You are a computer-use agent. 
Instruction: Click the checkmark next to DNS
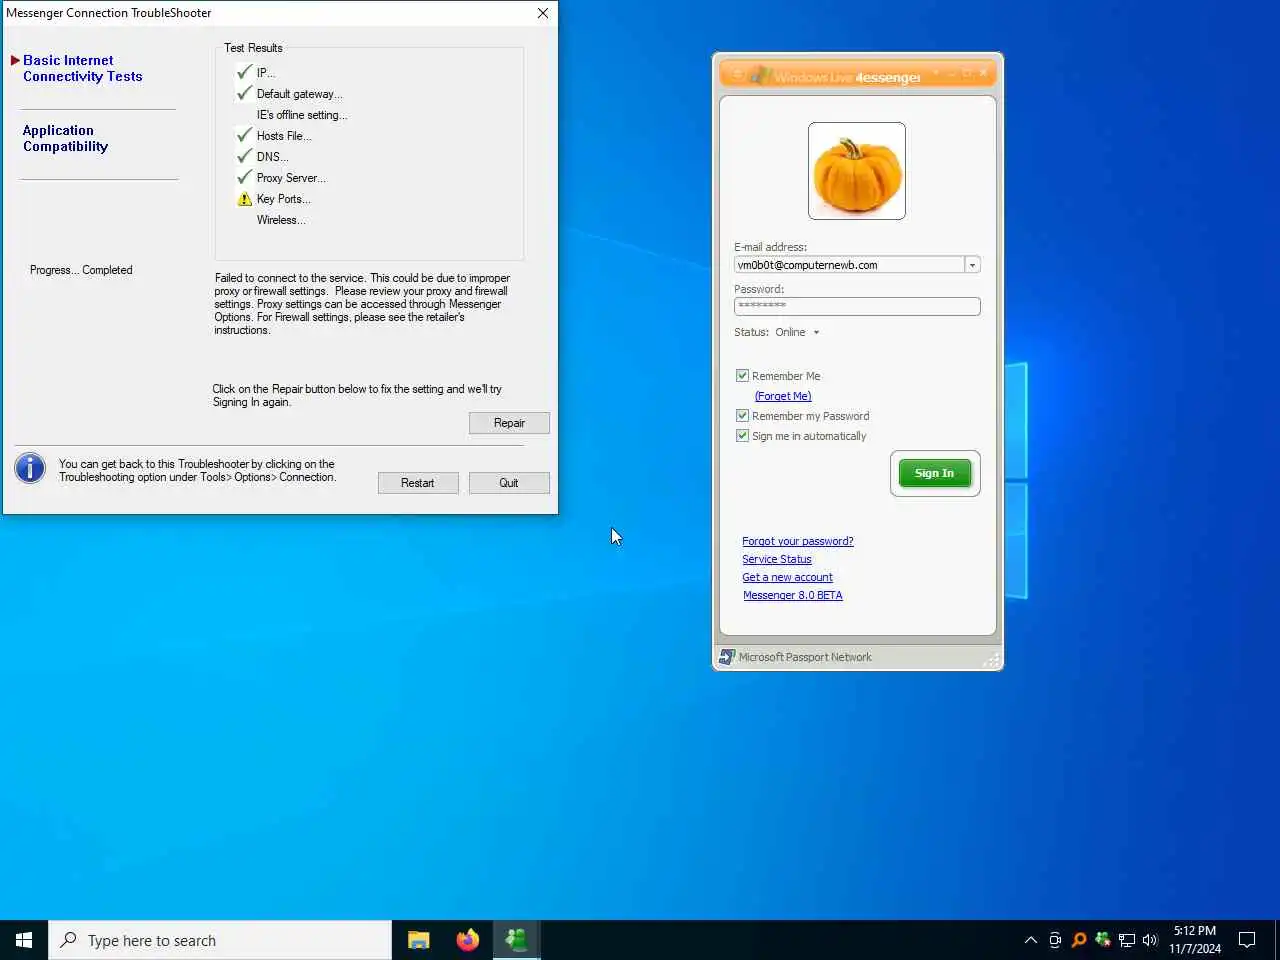tap(244, 156)
